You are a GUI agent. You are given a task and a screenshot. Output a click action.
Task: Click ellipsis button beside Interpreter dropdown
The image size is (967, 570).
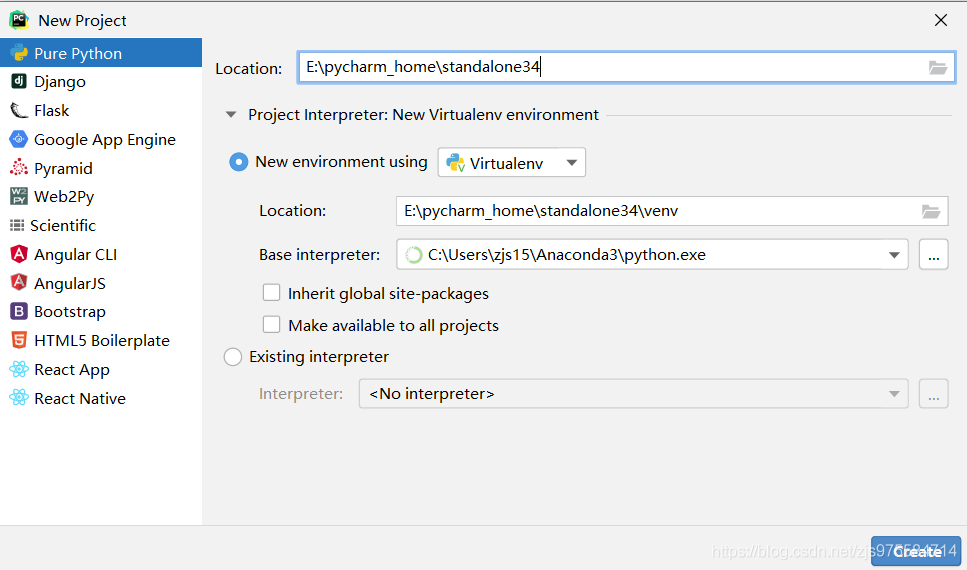(x=934, y=394)
